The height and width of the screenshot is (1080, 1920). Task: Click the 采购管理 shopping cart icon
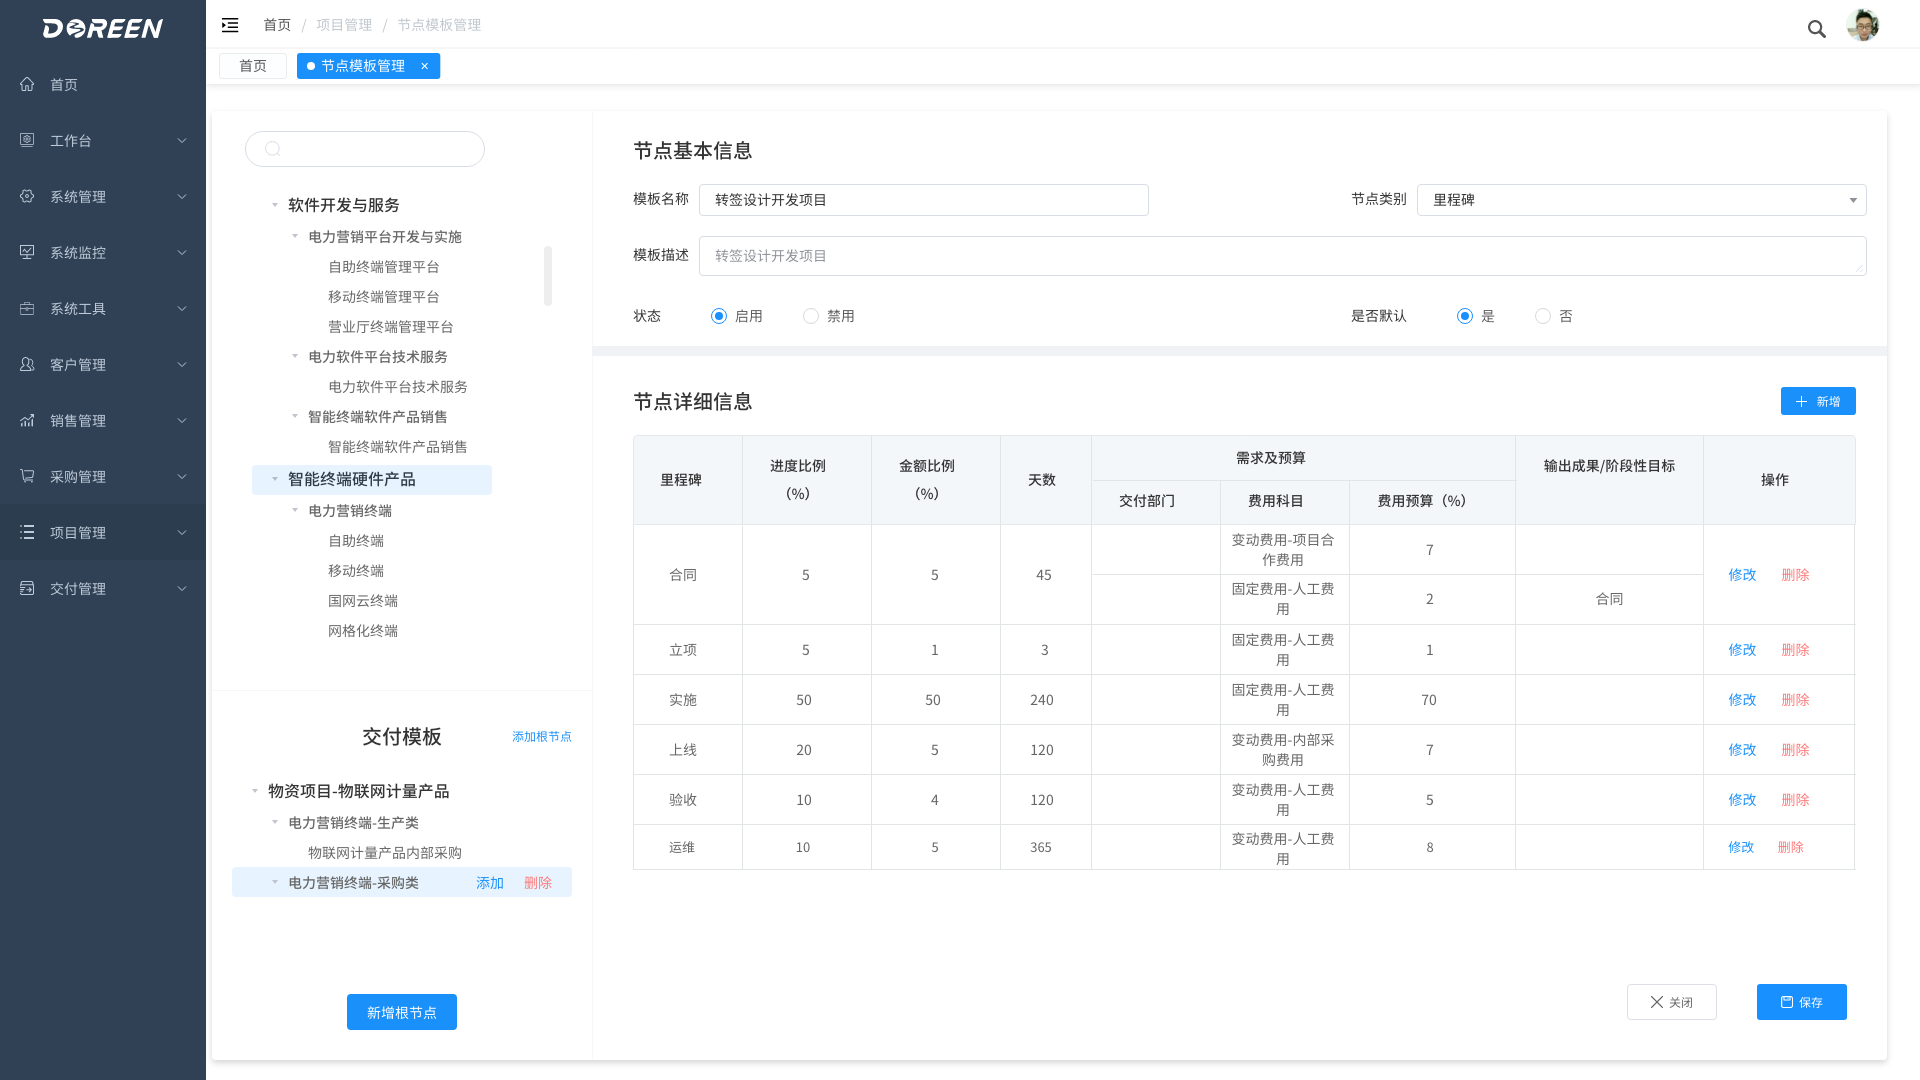click(27, 476)
